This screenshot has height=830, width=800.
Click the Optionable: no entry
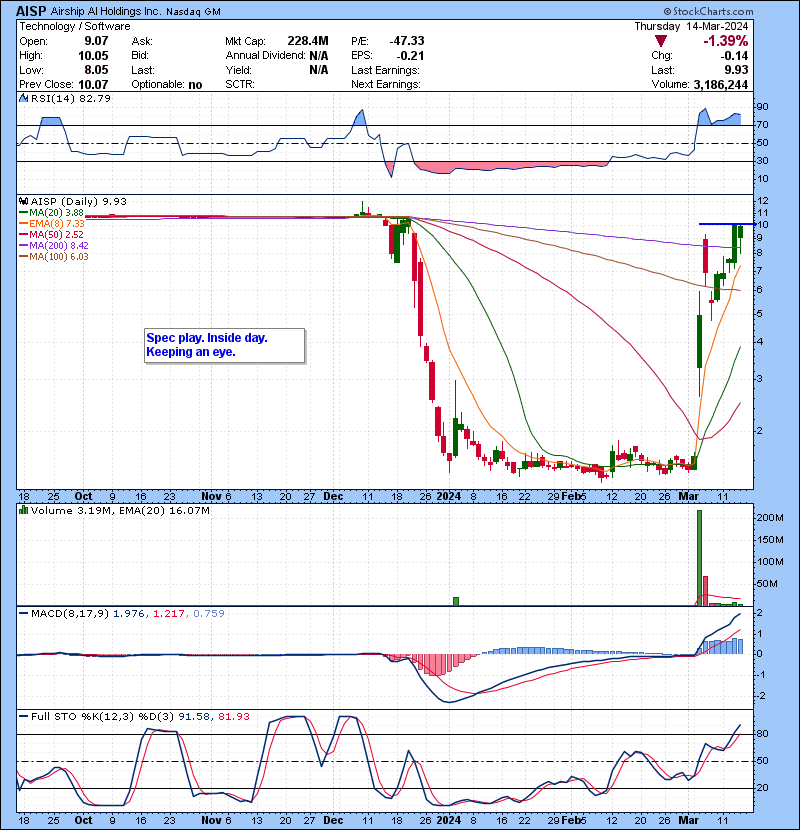click(x=167, y=85)
